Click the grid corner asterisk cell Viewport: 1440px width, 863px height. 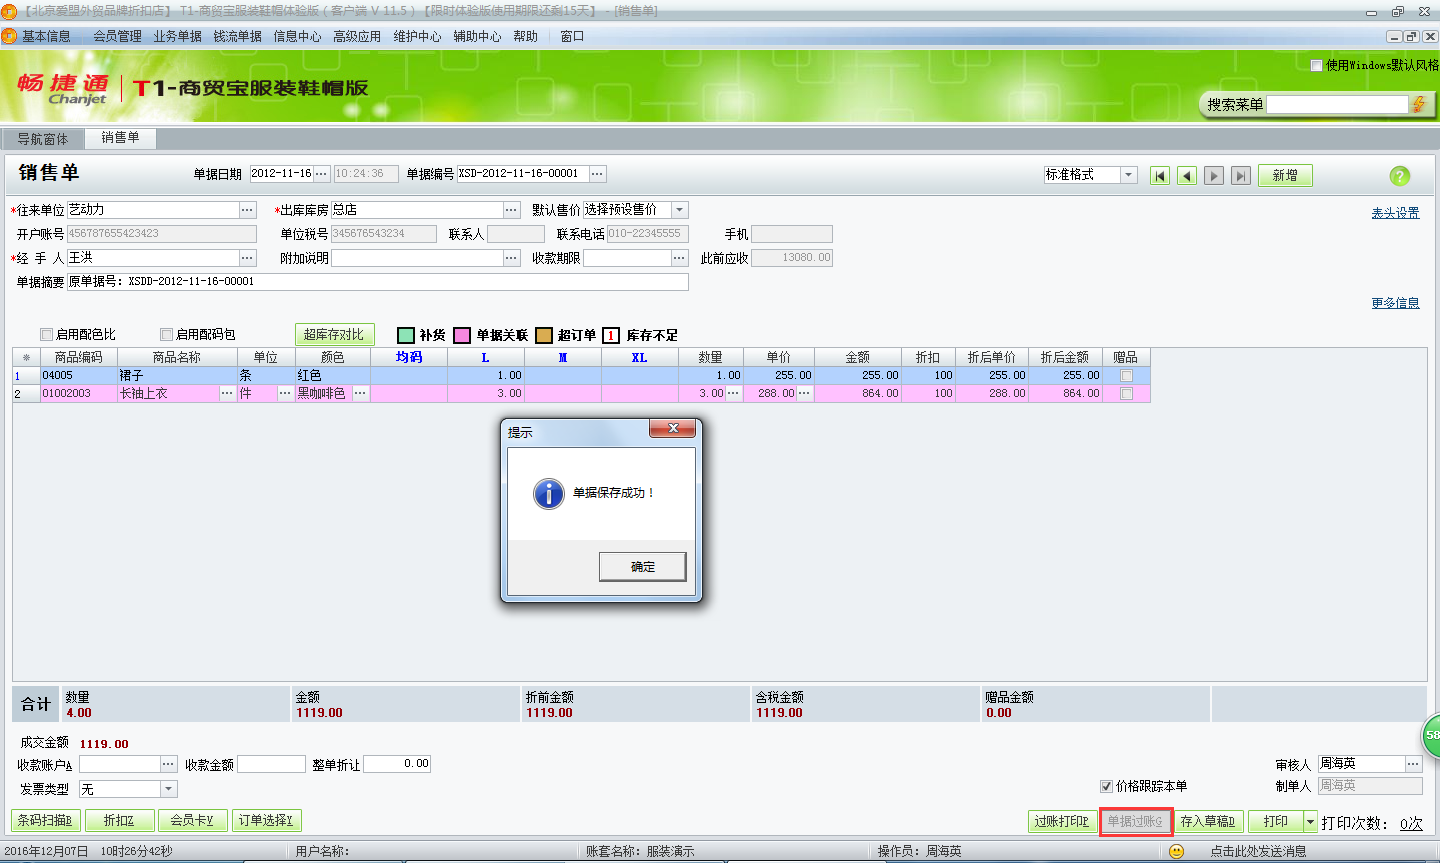[26, 357]
